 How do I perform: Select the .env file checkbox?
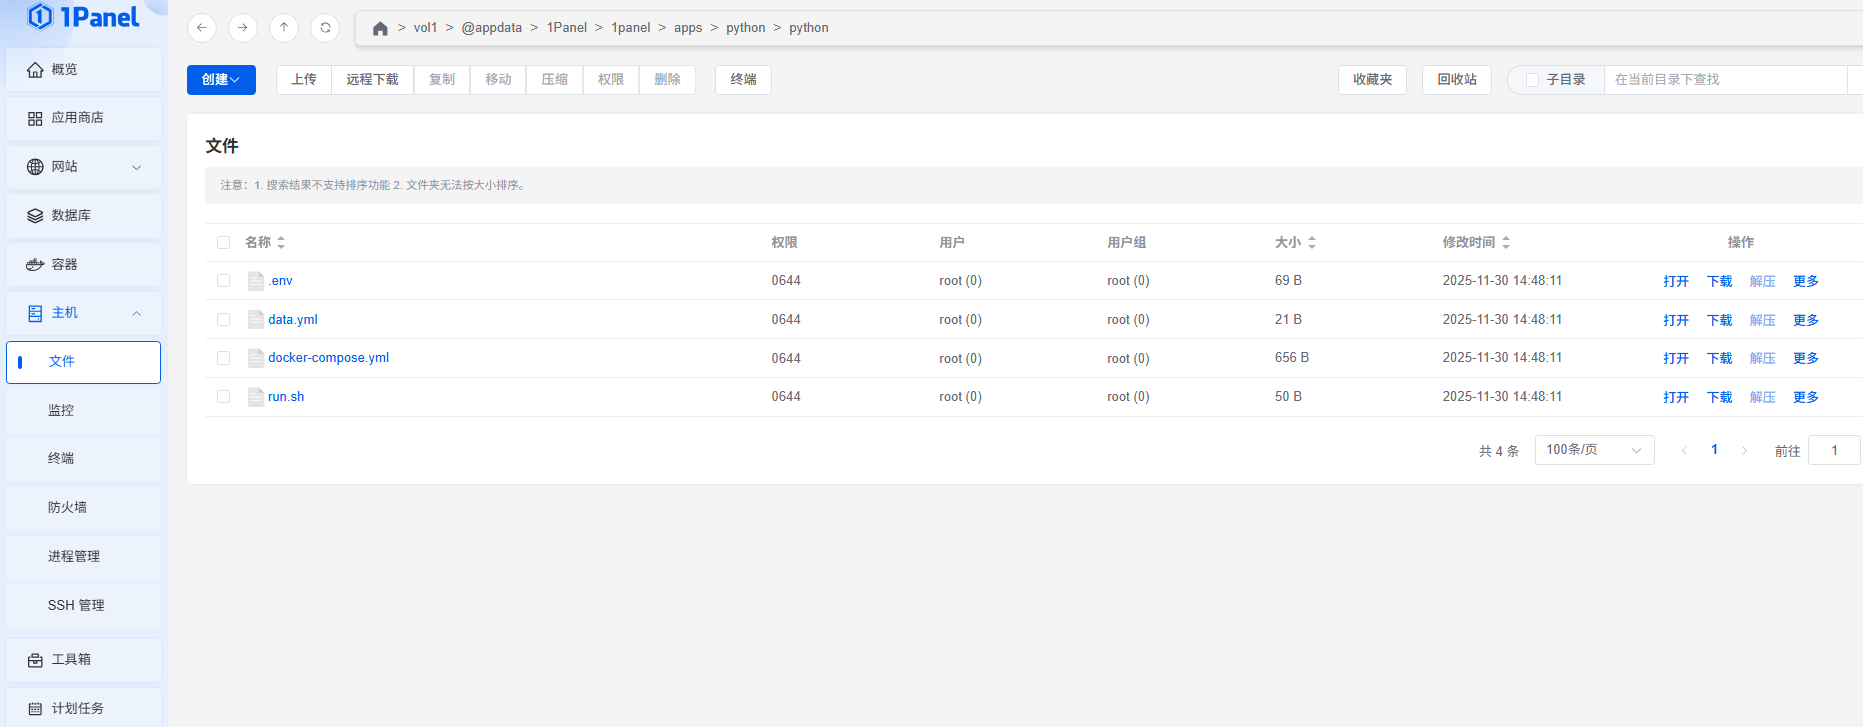(x=223, y=281)
